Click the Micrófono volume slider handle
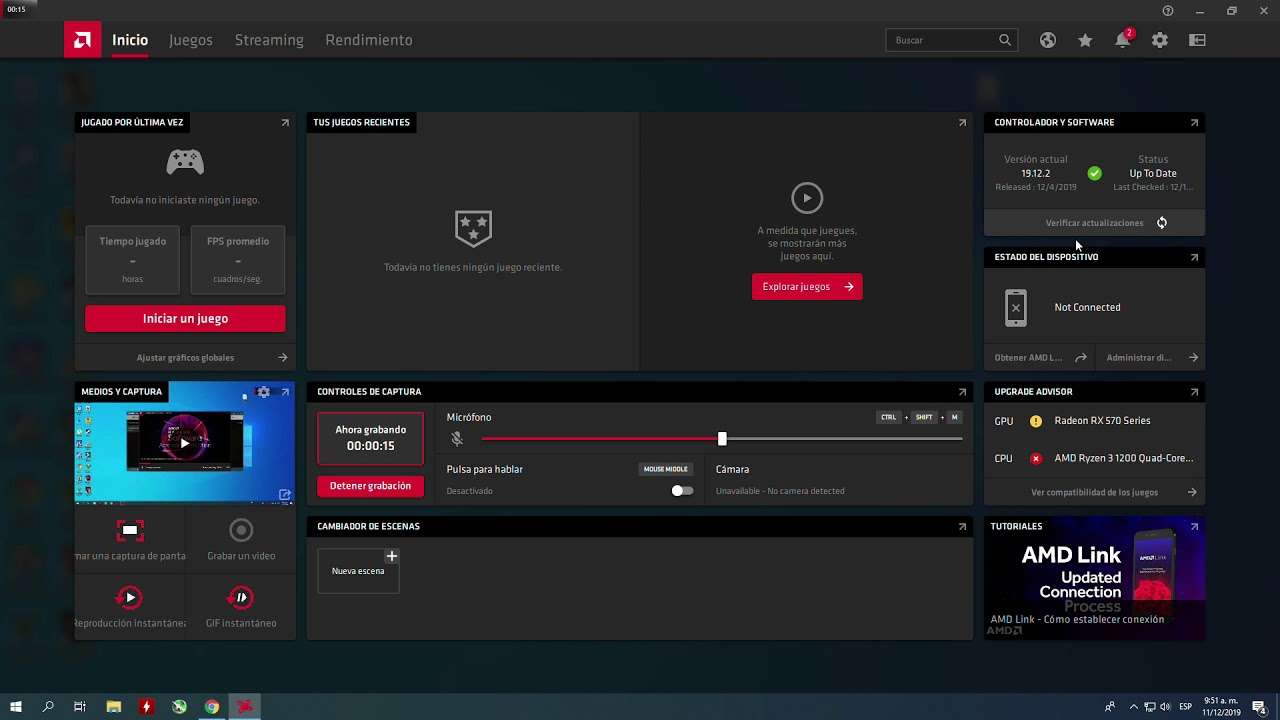Screen dimensions: 1280x720 coord(722,438)
